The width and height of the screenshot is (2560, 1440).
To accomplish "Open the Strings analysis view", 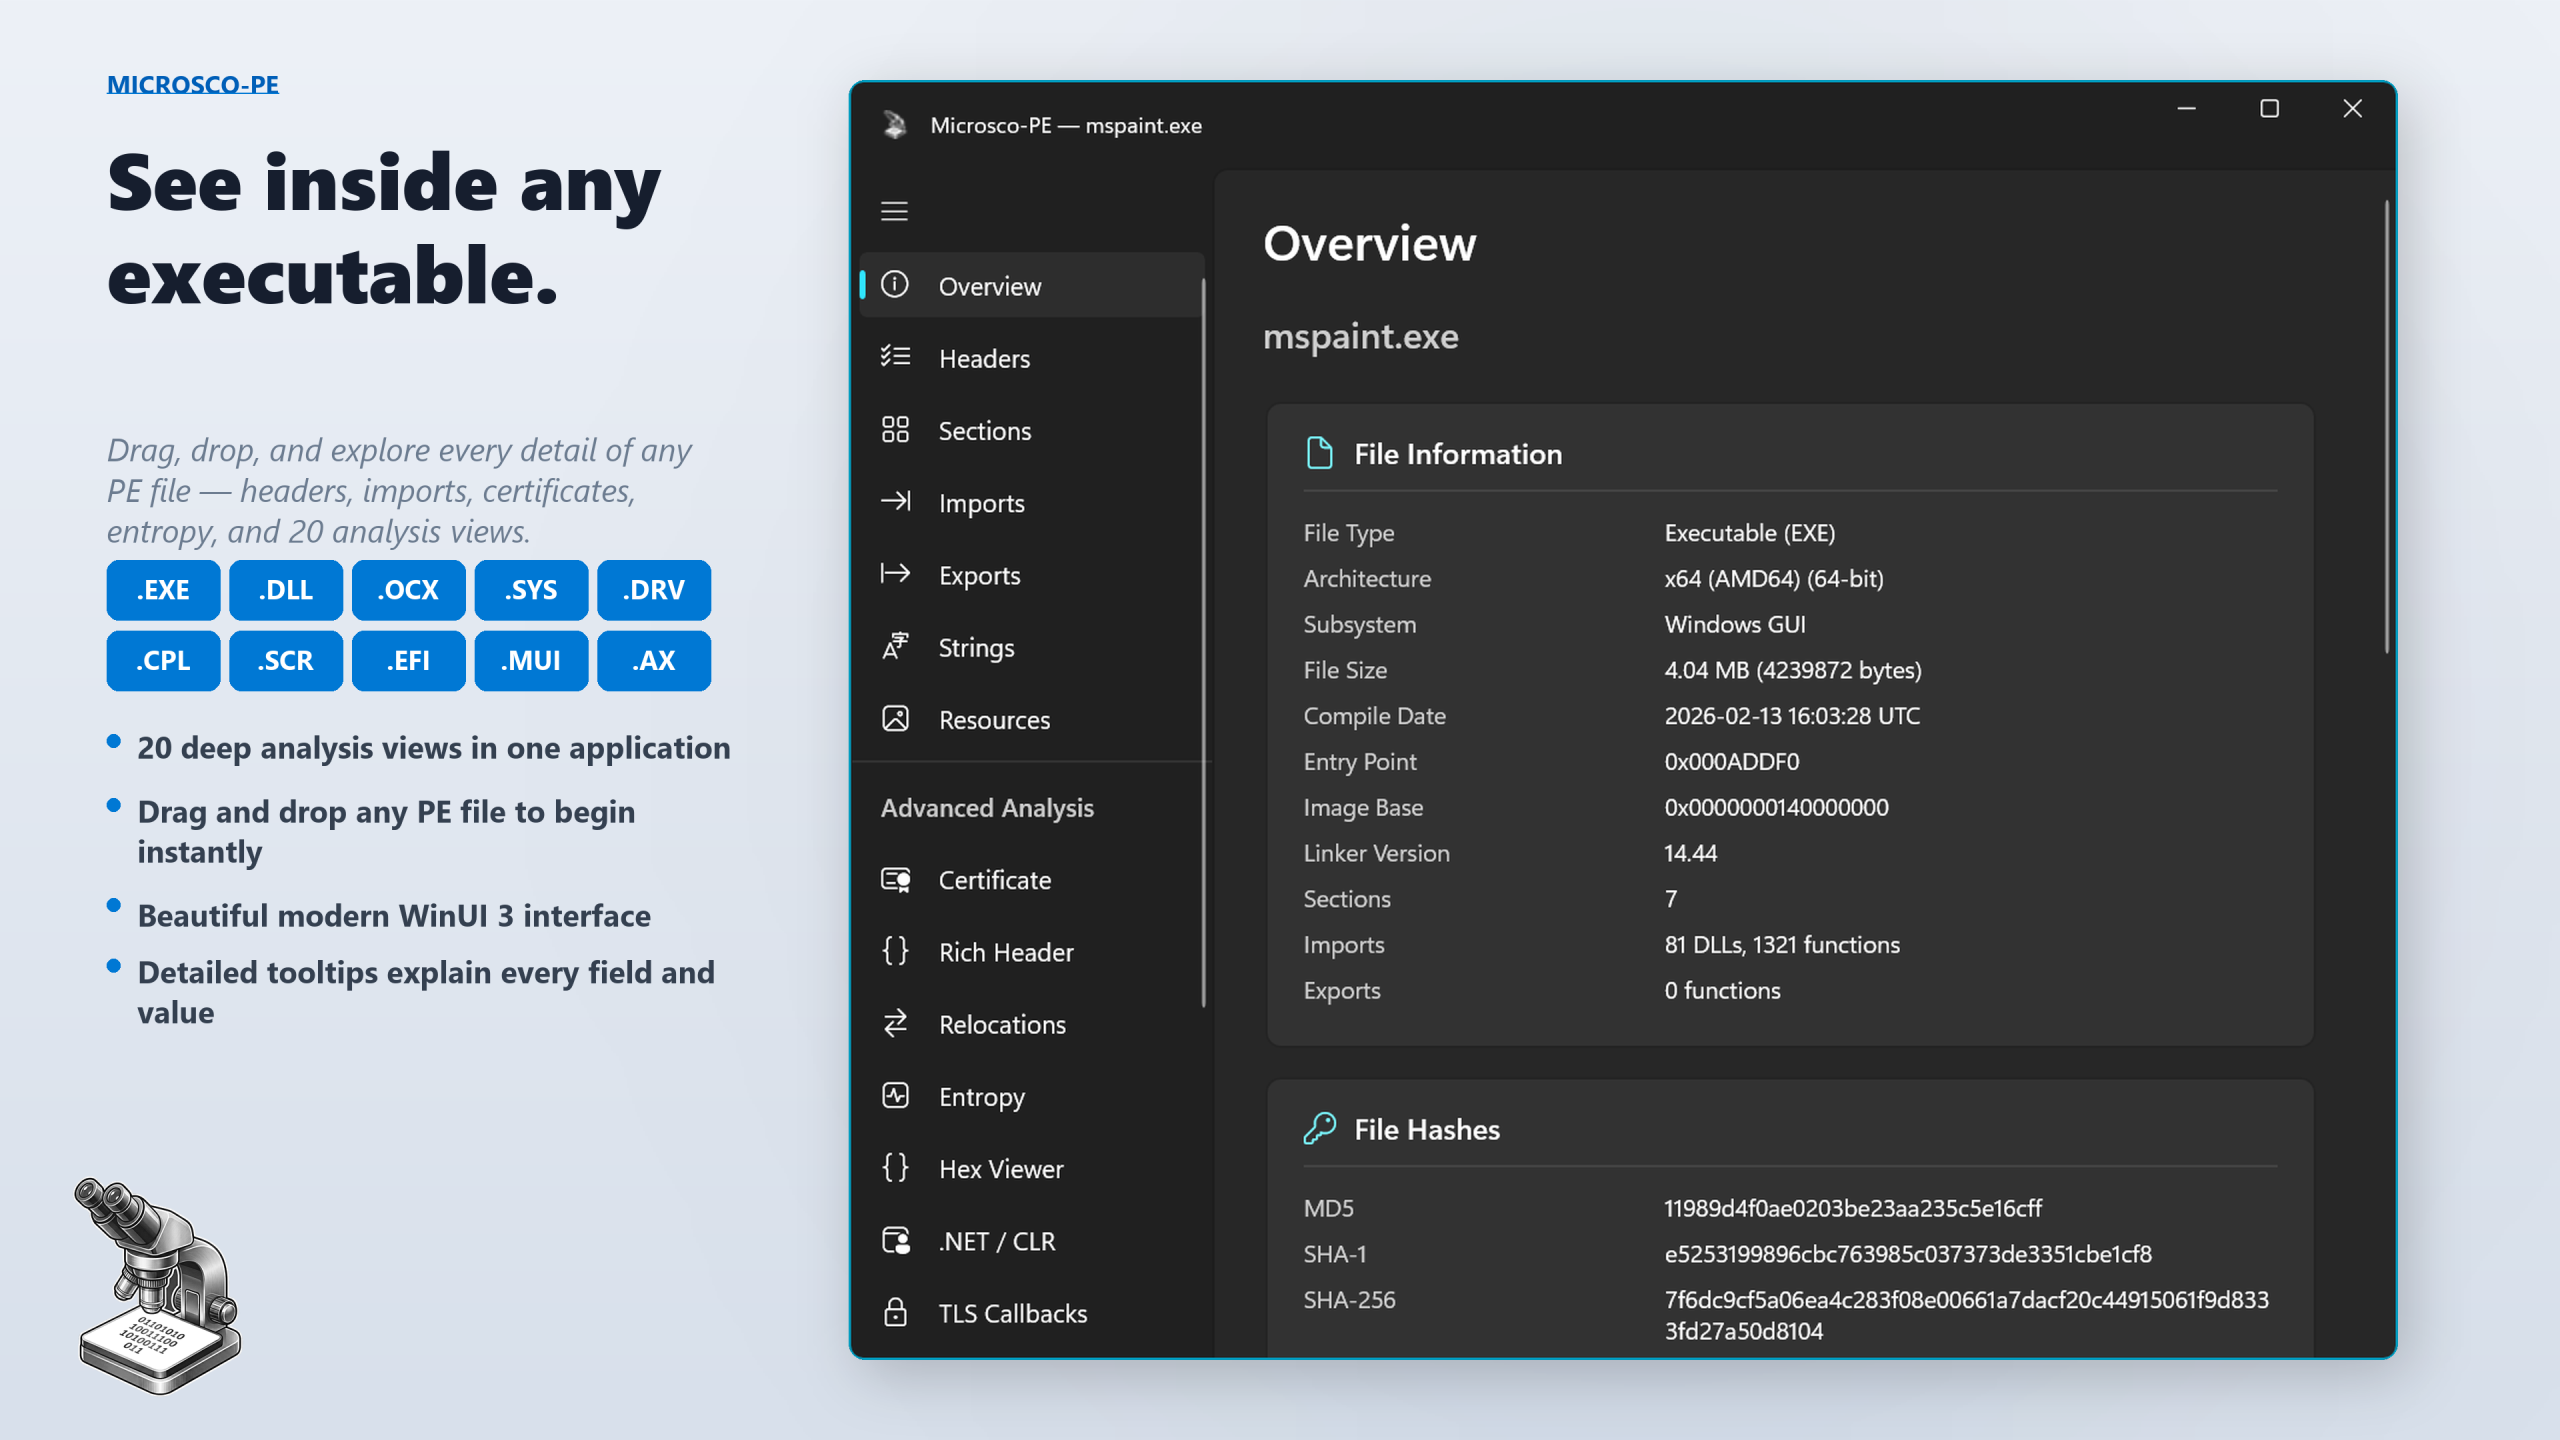I will [x=976, y=647].
